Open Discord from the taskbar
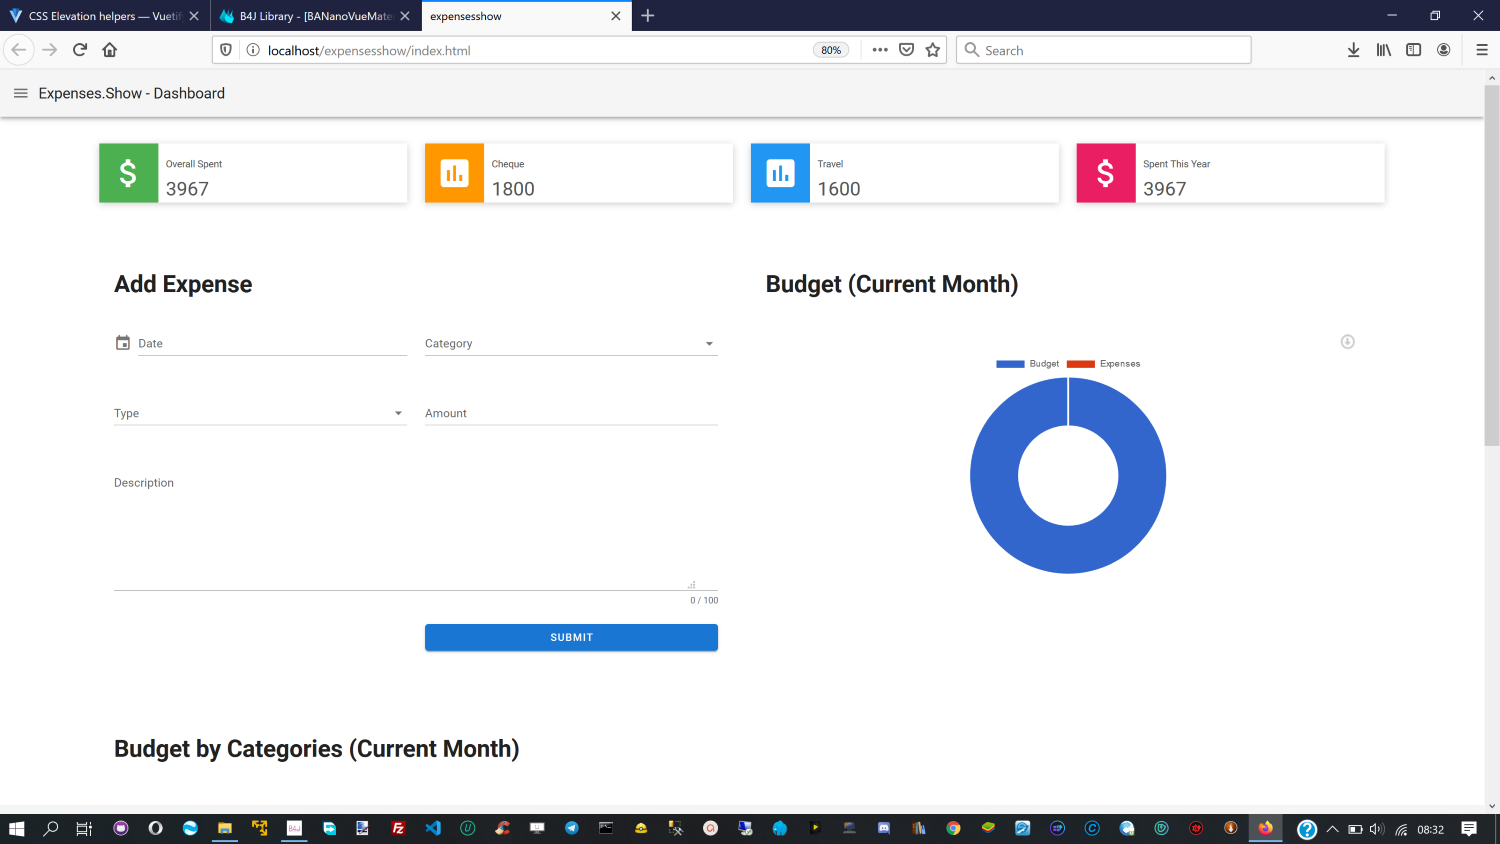1500x844 pixels. 884,828
